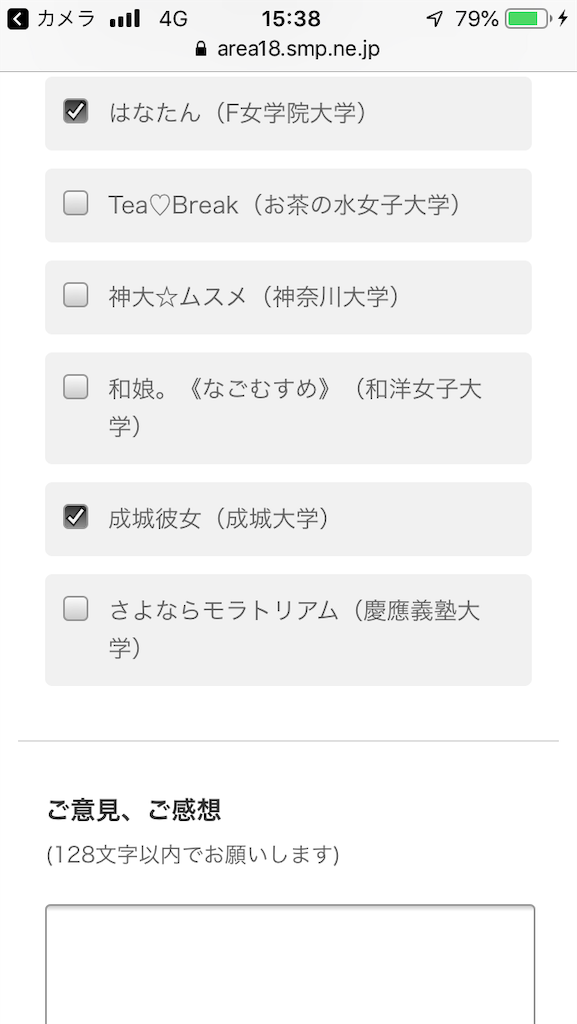Viewport: 577px width, 1024px height.
Task: Tap the 4G network indicator
Action: (x=173, y=20)
